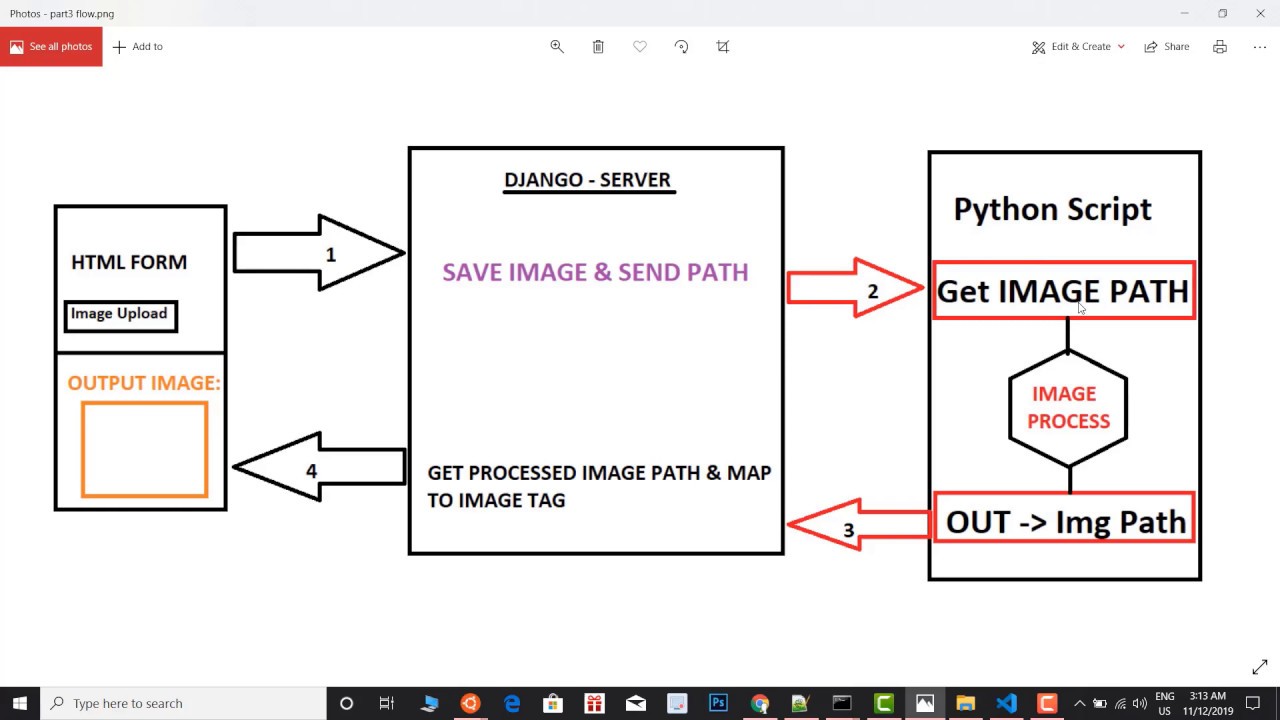
Task: Click the battery status tray icon
Action: coord(1099,703)
